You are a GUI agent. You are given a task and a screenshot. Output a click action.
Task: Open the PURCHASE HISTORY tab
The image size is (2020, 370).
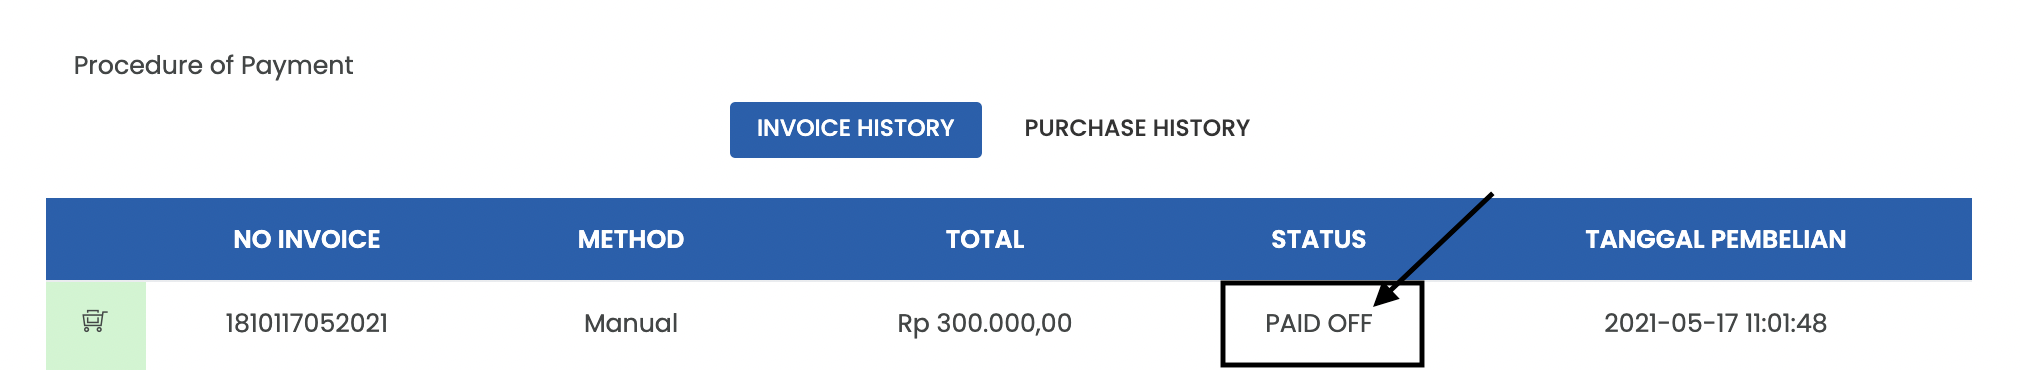coord(1137,129)
